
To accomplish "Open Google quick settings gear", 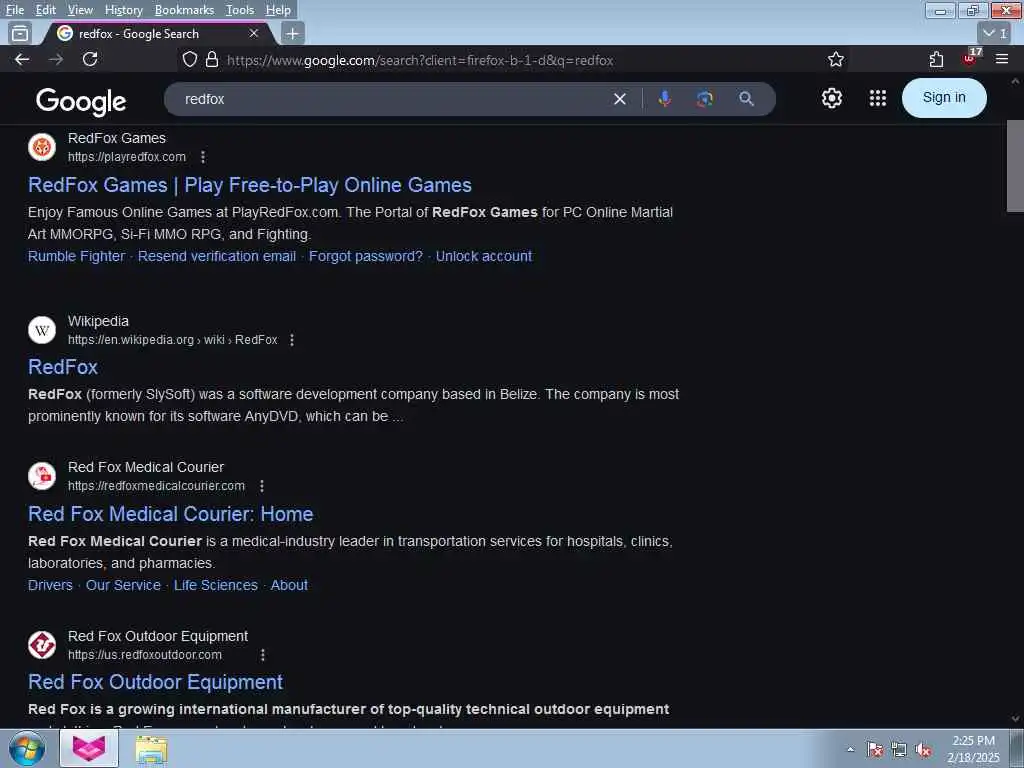I will (x=832, y=98).
